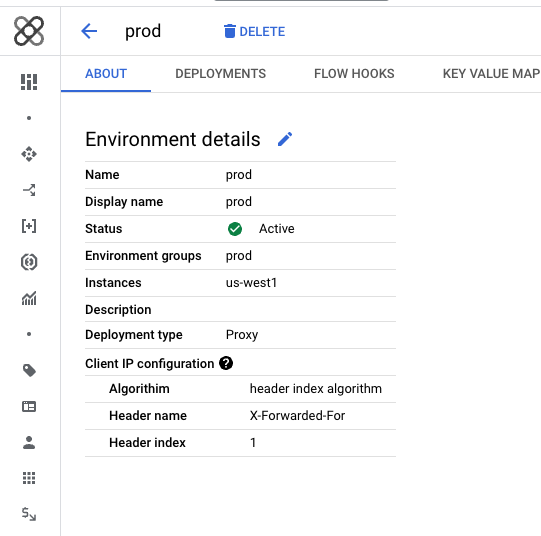Click the 'X-Forwarded-For' header name value
541x536 pixels.
click(x=297, y=416)
